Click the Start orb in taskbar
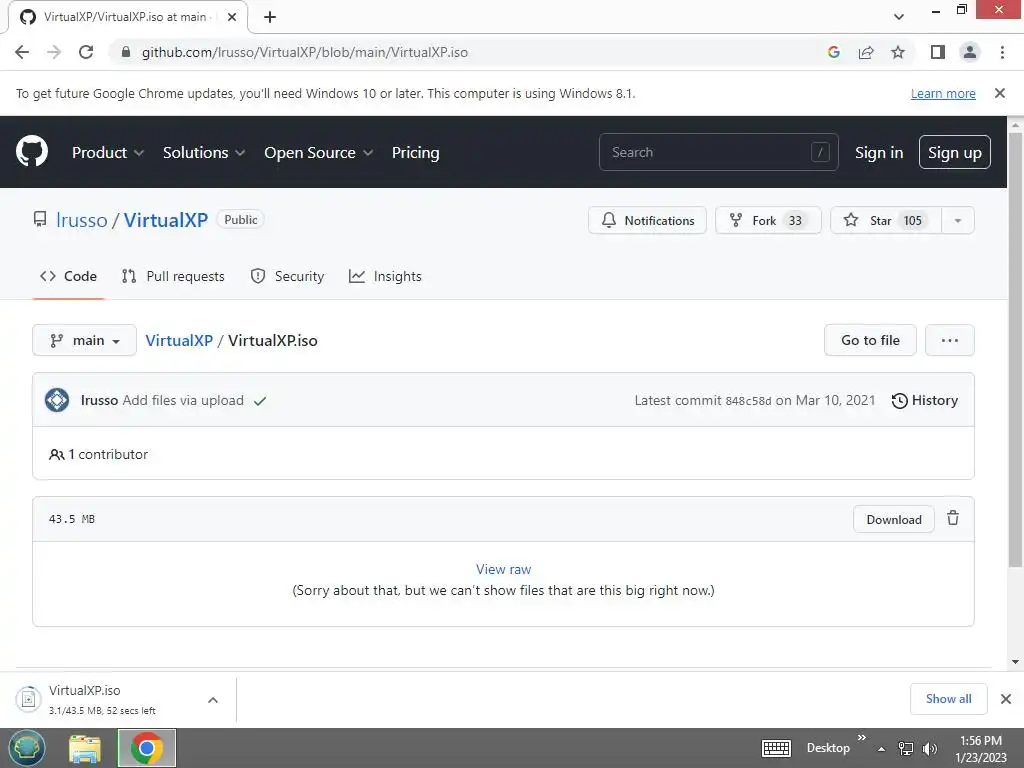The height and width of the screenshot is (768, 1024). coord(27,748)
